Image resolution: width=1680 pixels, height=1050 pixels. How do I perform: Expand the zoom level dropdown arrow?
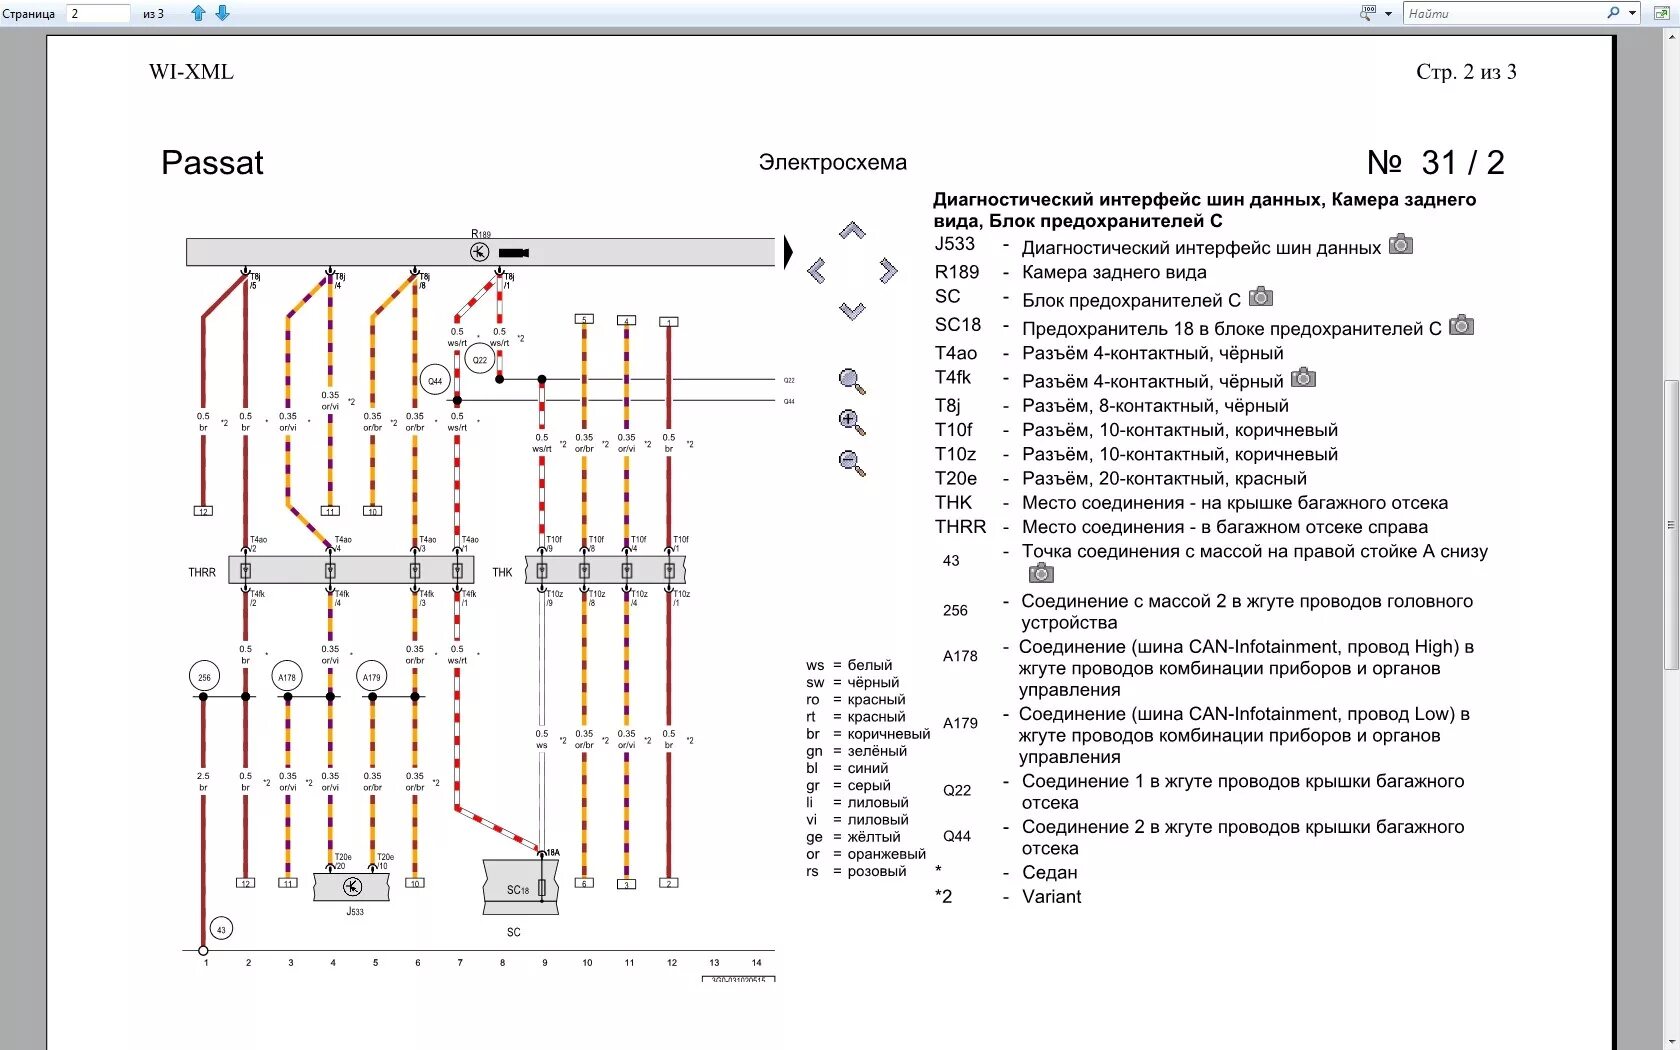(x=1388, y=14)
